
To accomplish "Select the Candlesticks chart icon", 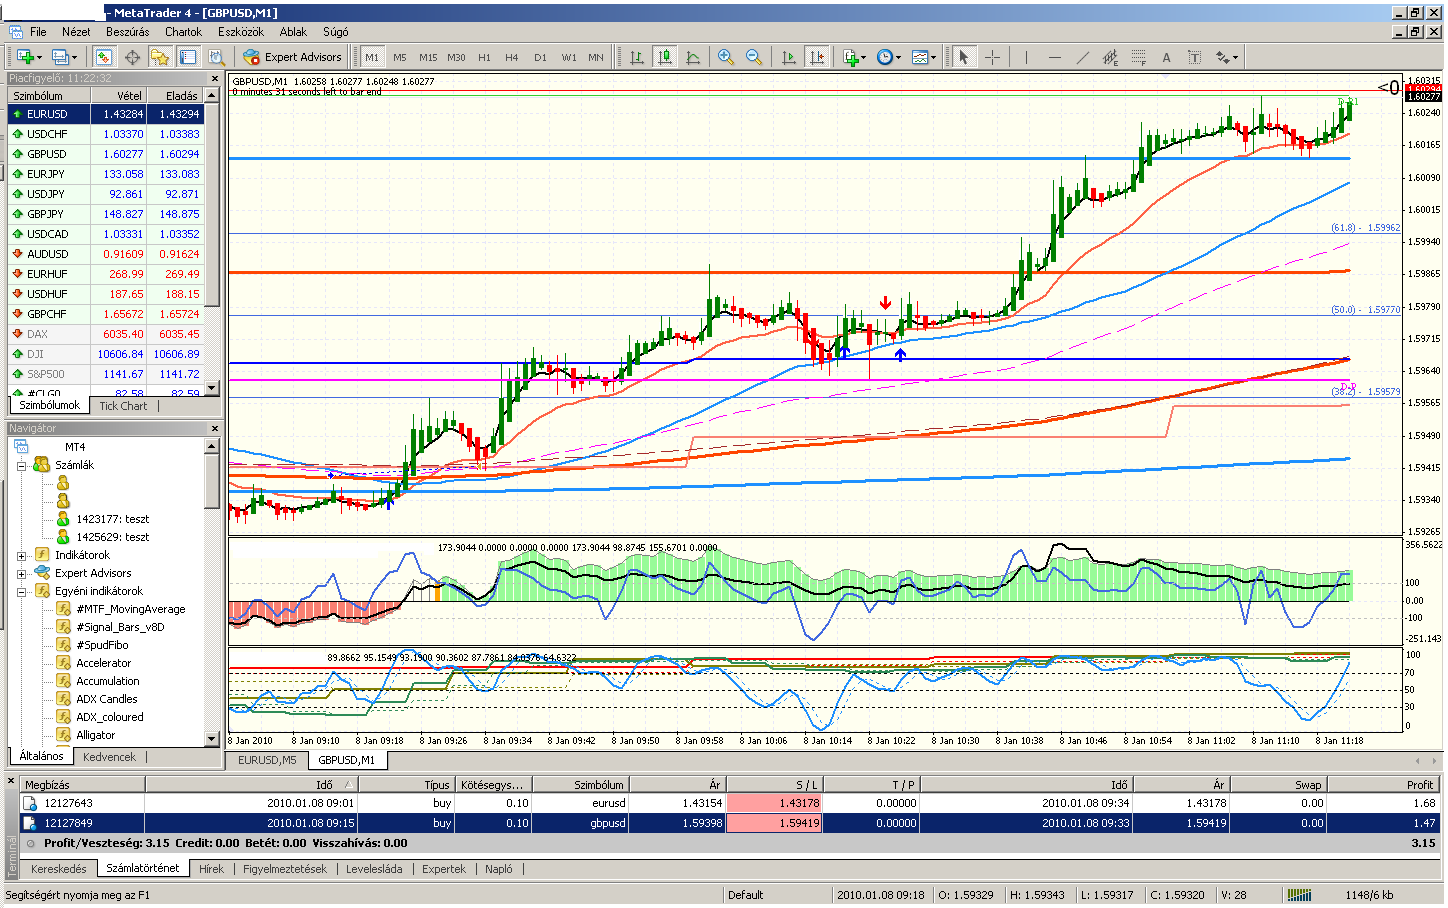I will tap(664, 57).
